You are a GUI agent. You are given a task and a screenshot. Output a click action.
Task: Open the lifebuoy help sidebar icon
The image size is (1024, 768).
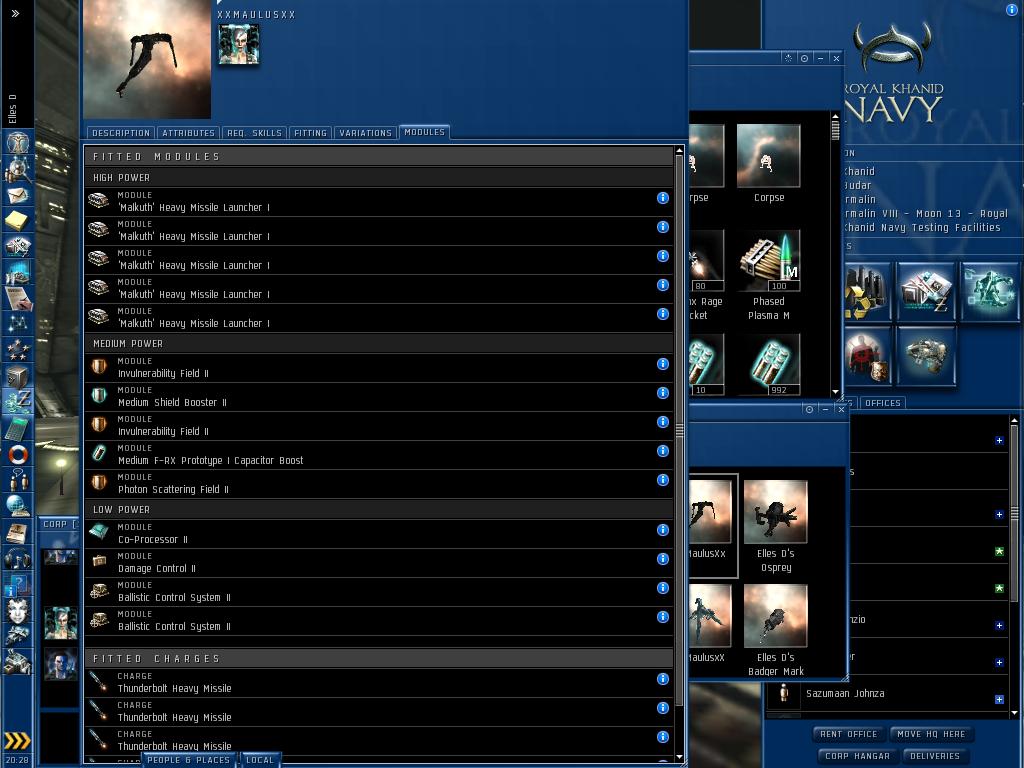pos(17,455)
